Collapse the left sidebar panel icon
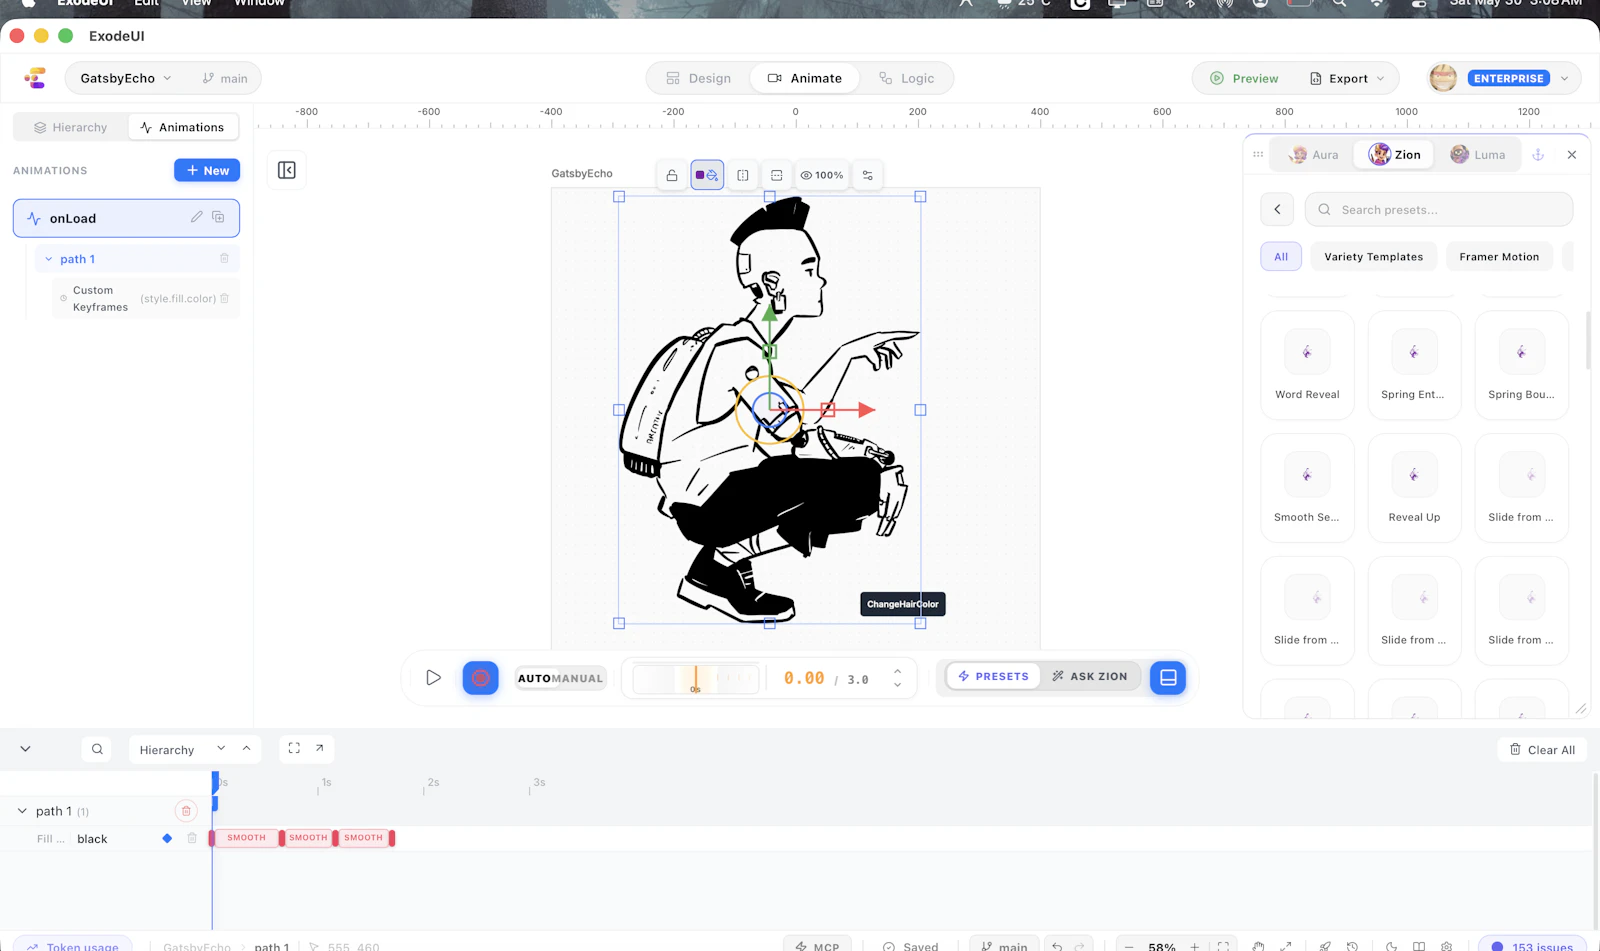 click(x=287, y=170)
